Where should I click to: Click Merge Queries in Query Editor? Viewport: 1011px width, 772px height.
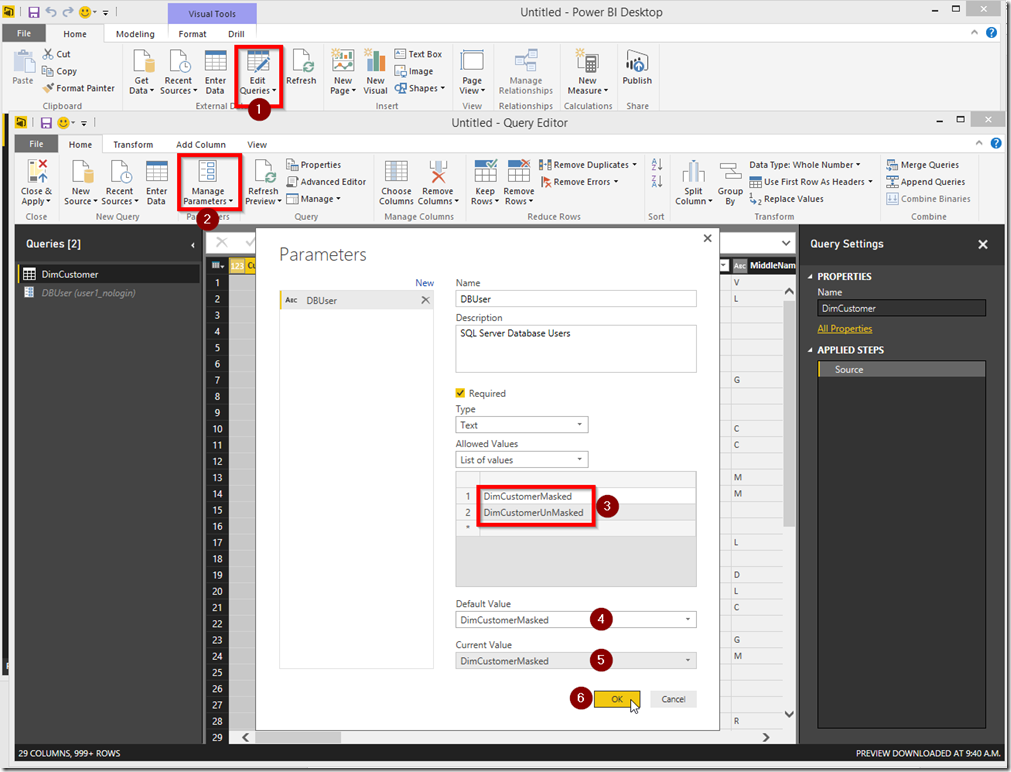923,164
